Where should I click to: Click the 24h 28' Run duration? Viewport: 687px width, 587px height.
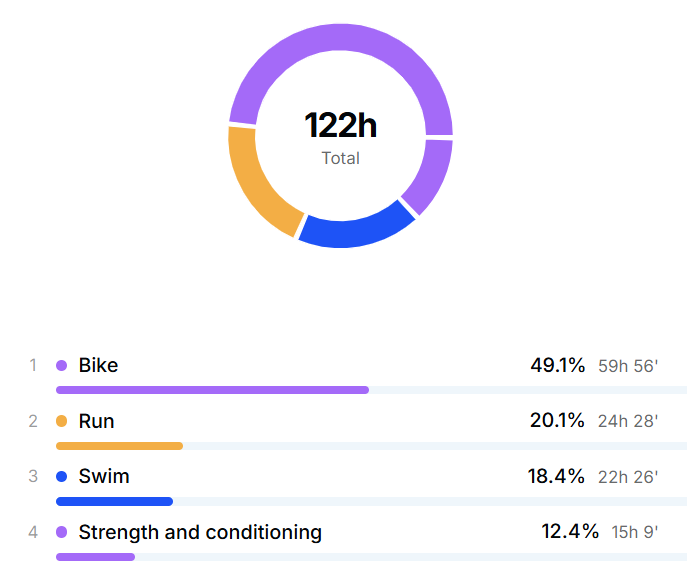point(628,422)
